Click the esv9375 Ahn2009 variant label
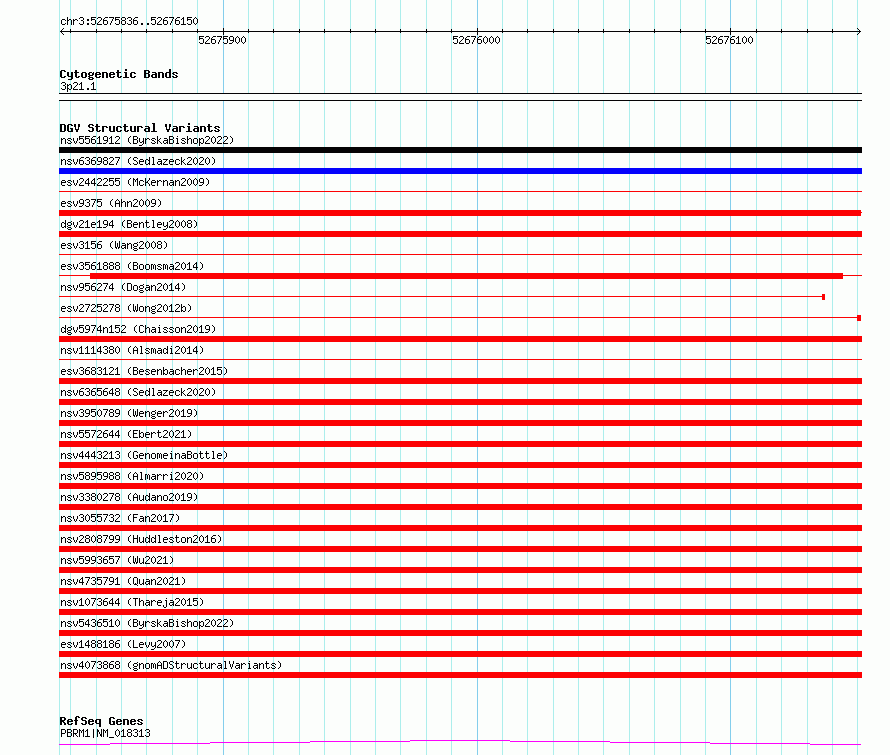Screen dimensions: 890x755 [x=111, y=203]
